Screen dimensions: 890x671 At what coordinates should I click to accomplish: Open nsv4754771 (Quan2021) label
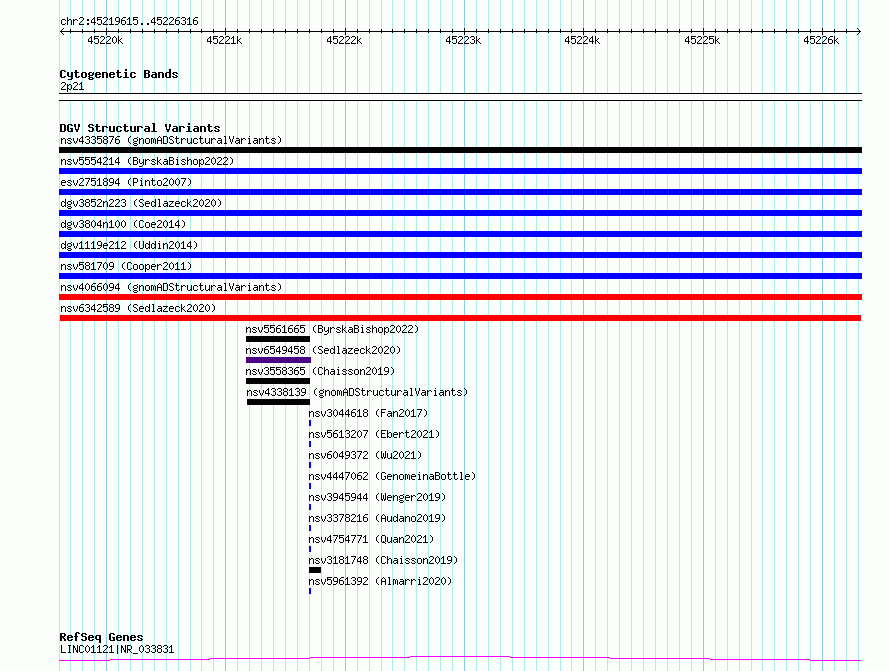371,539
